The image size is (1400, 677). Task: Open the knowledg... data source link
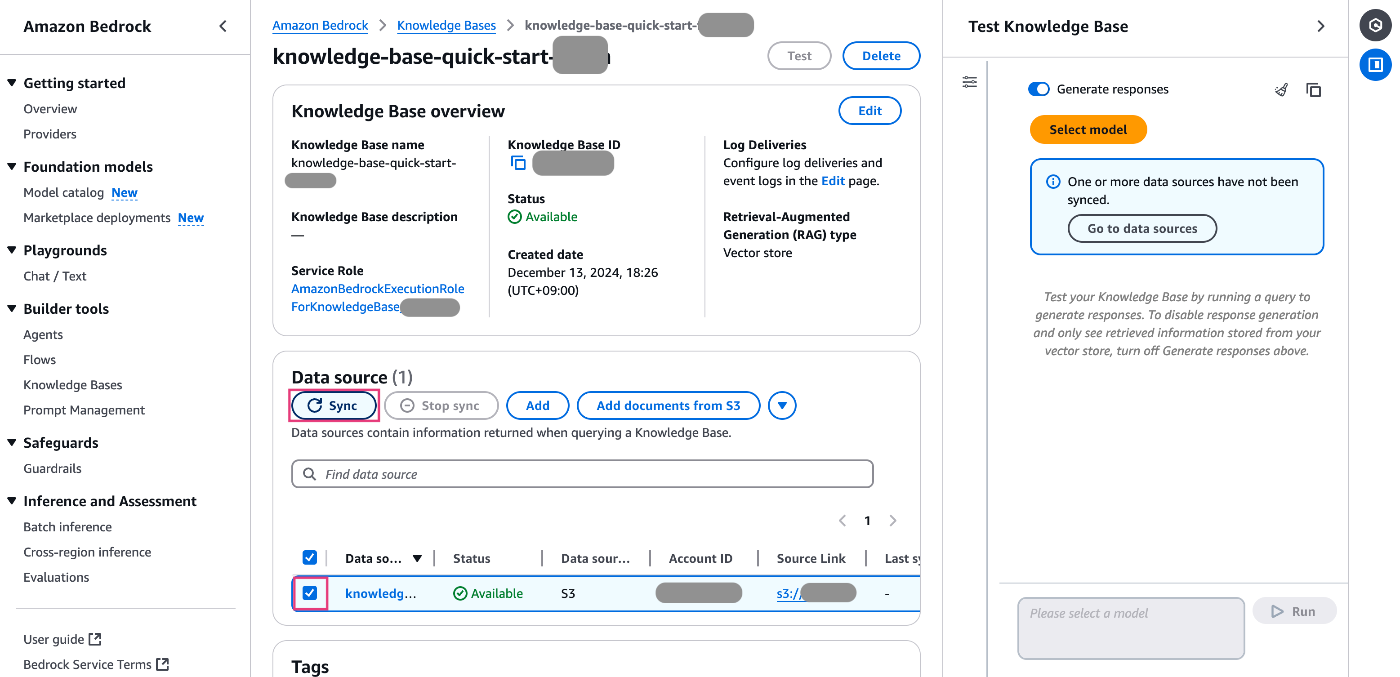[x=380, y=593]
